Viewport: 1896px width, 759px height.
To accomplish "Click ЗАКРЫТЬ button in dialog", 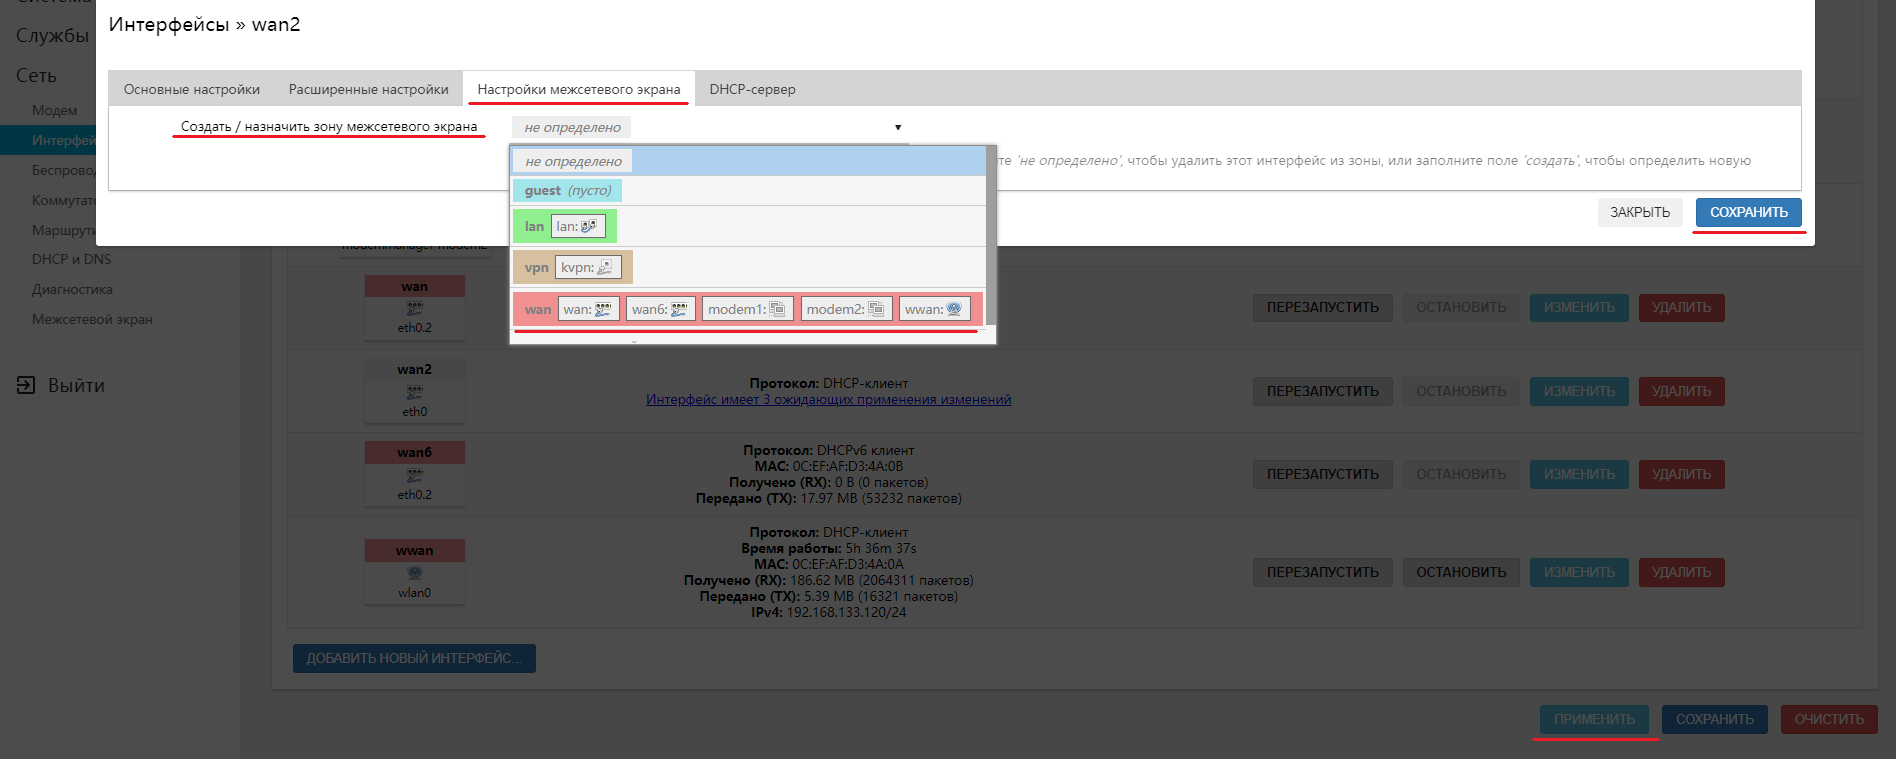I will (1640, 212).
